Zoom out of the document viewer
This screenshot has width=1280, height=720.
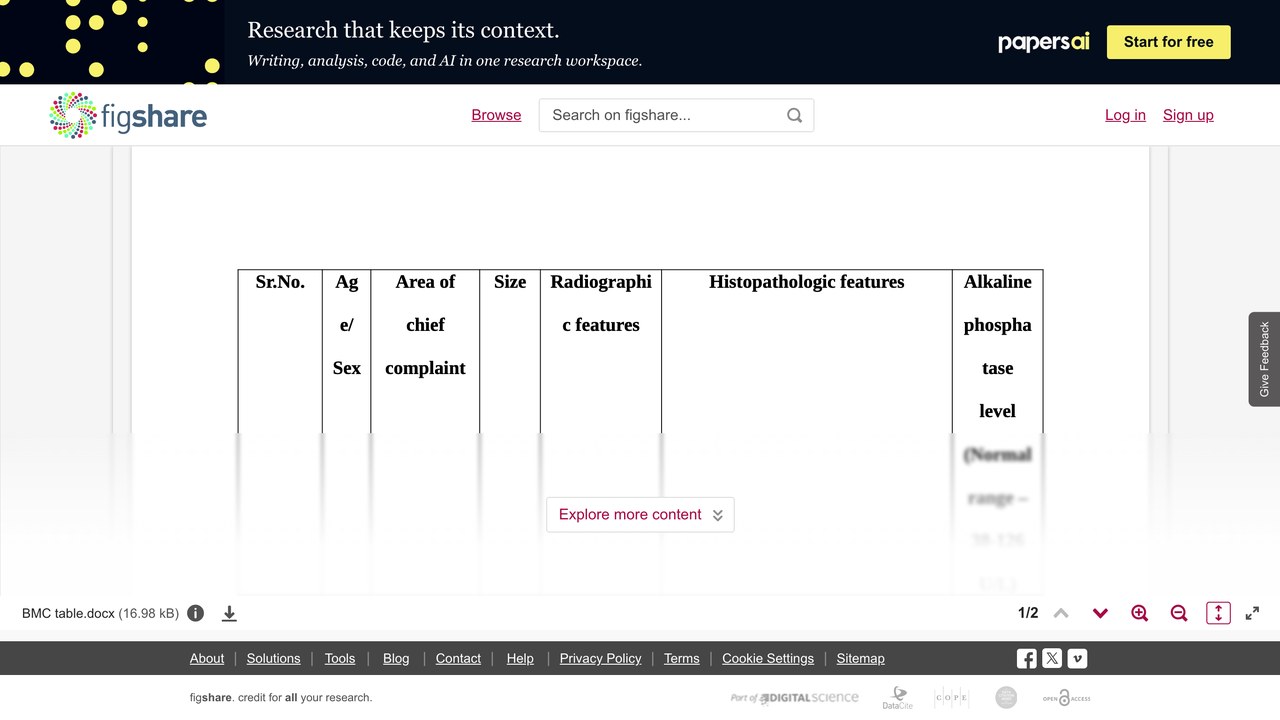tap(1179, 613)
